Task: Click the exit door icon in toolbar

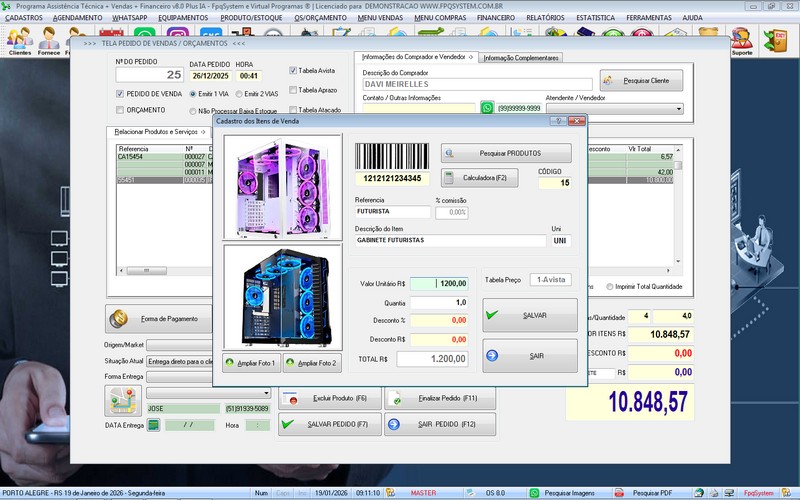Action: [x=775, y=40]
